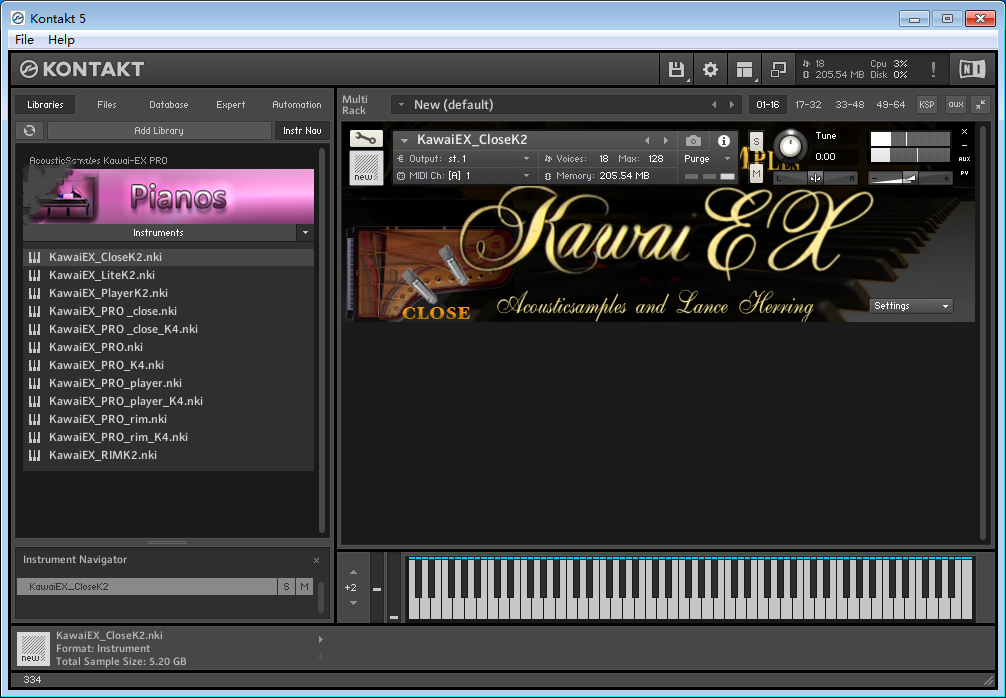The image size is (1006, 698).
Task: Click the info pane expand arrow
Action: [321, 639]
